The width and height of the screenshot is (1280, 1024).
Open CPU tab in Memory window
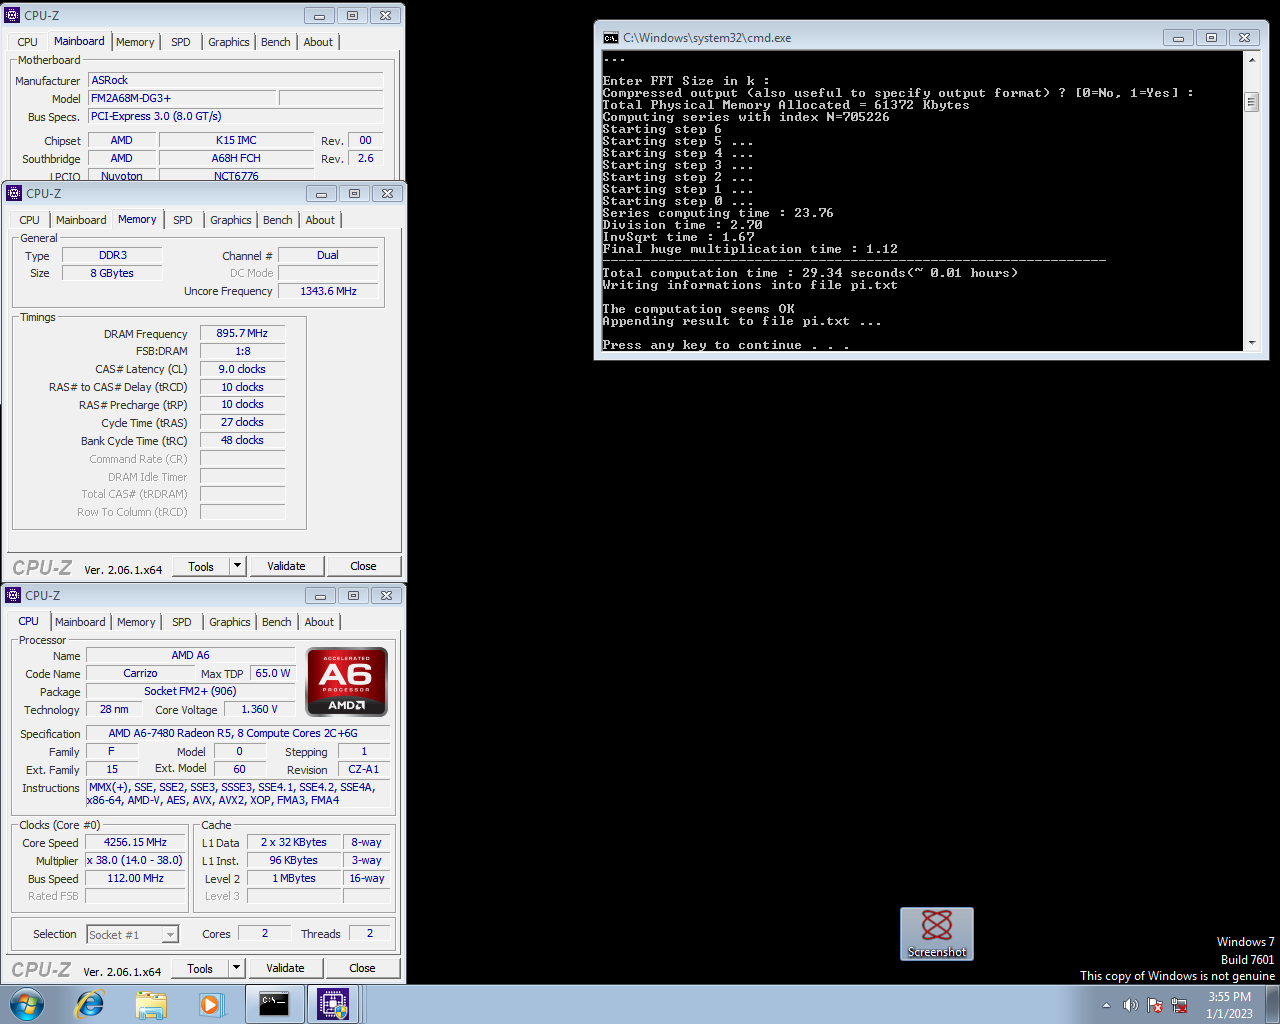[30, 220]
